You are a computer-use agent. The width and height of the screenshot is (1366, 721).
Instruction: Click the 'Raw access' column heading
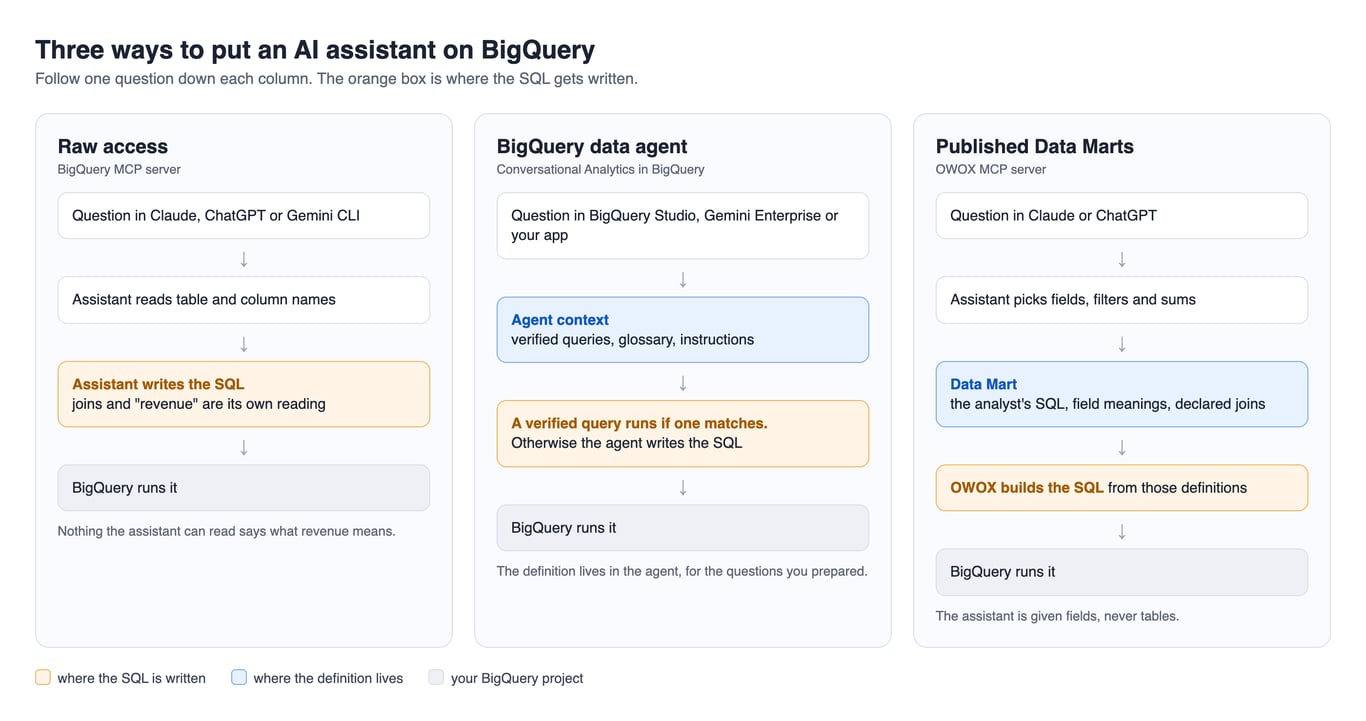pos(113,146)
